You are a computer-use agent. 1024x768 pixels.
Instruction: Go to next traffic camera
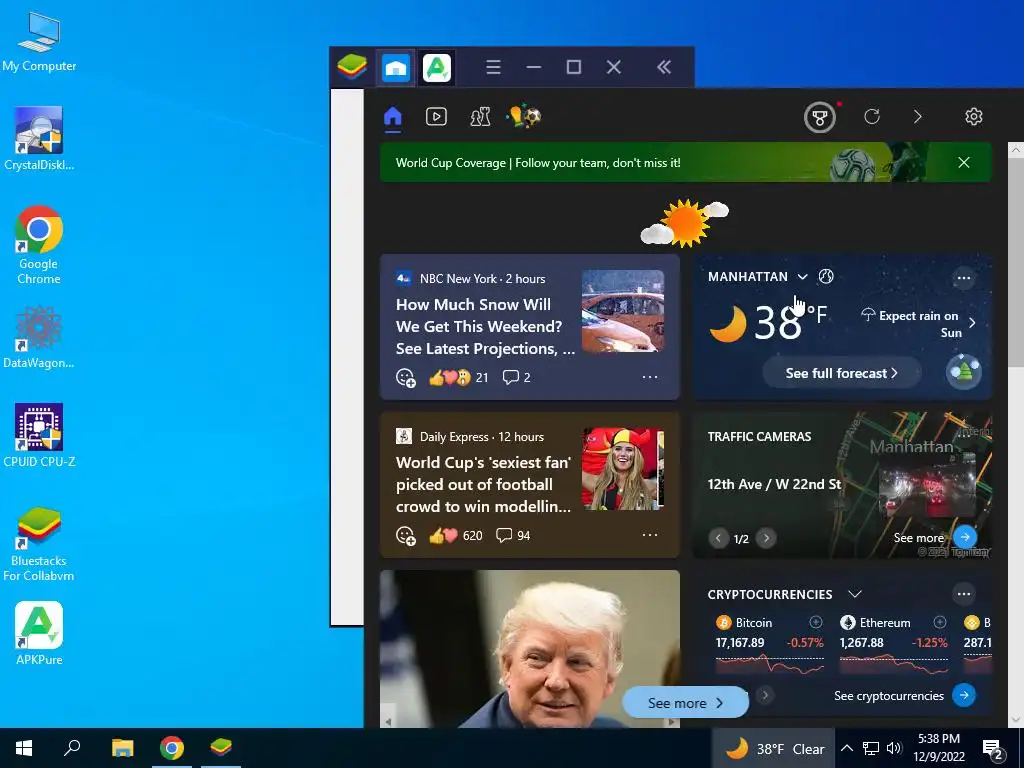pos(766,538)
